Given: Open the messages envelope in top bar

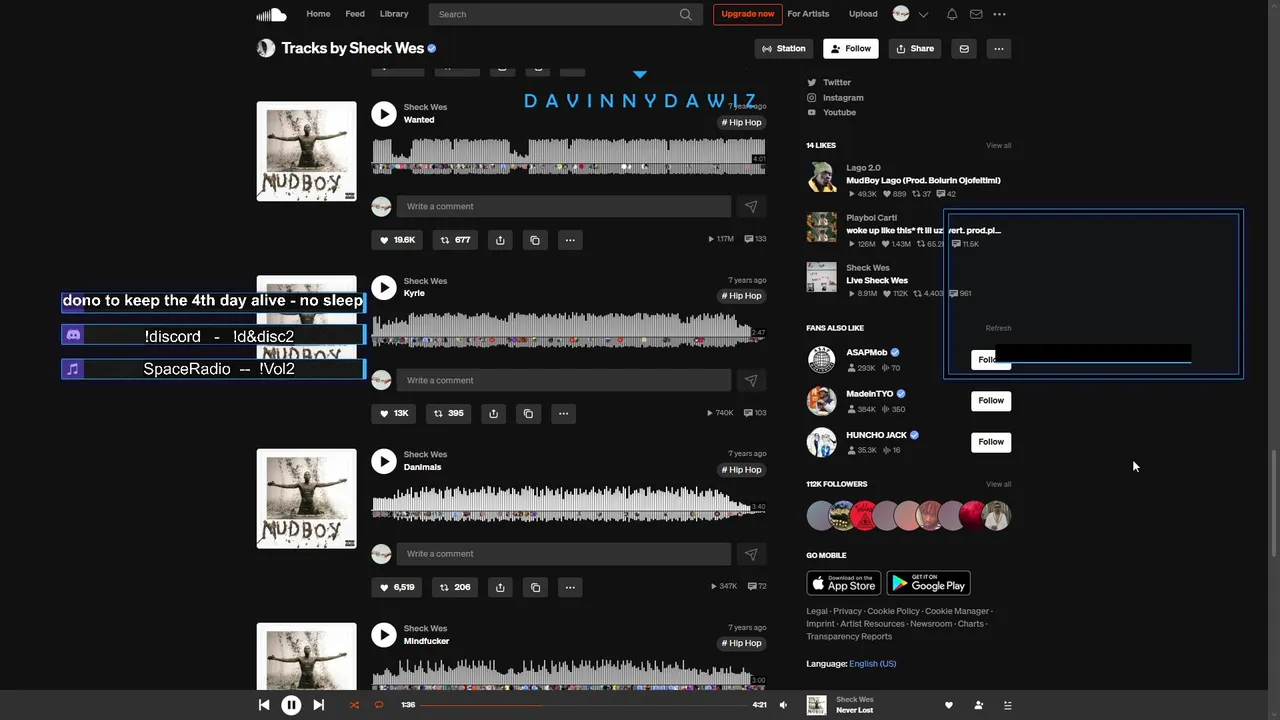Looking at the screenshot, I should pyautogui.click(x=976, y=14).
